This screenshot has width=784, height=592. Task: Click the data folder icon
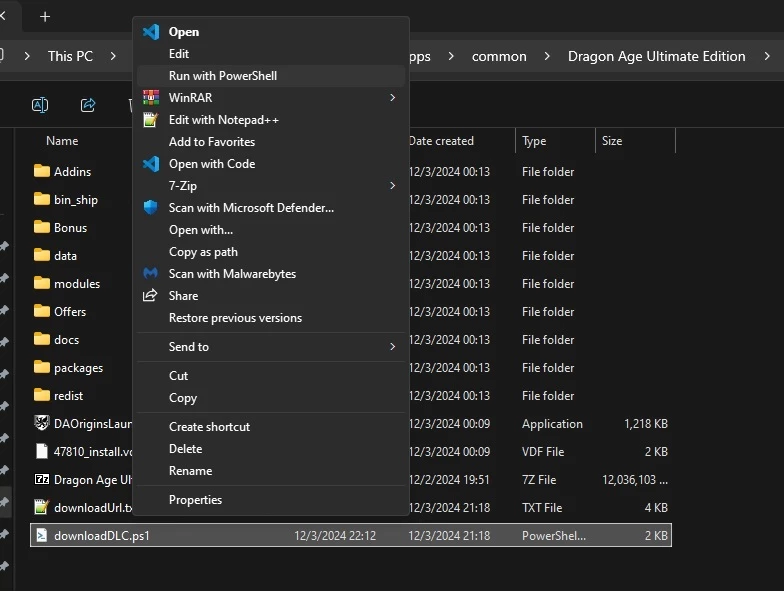(42, 255)
